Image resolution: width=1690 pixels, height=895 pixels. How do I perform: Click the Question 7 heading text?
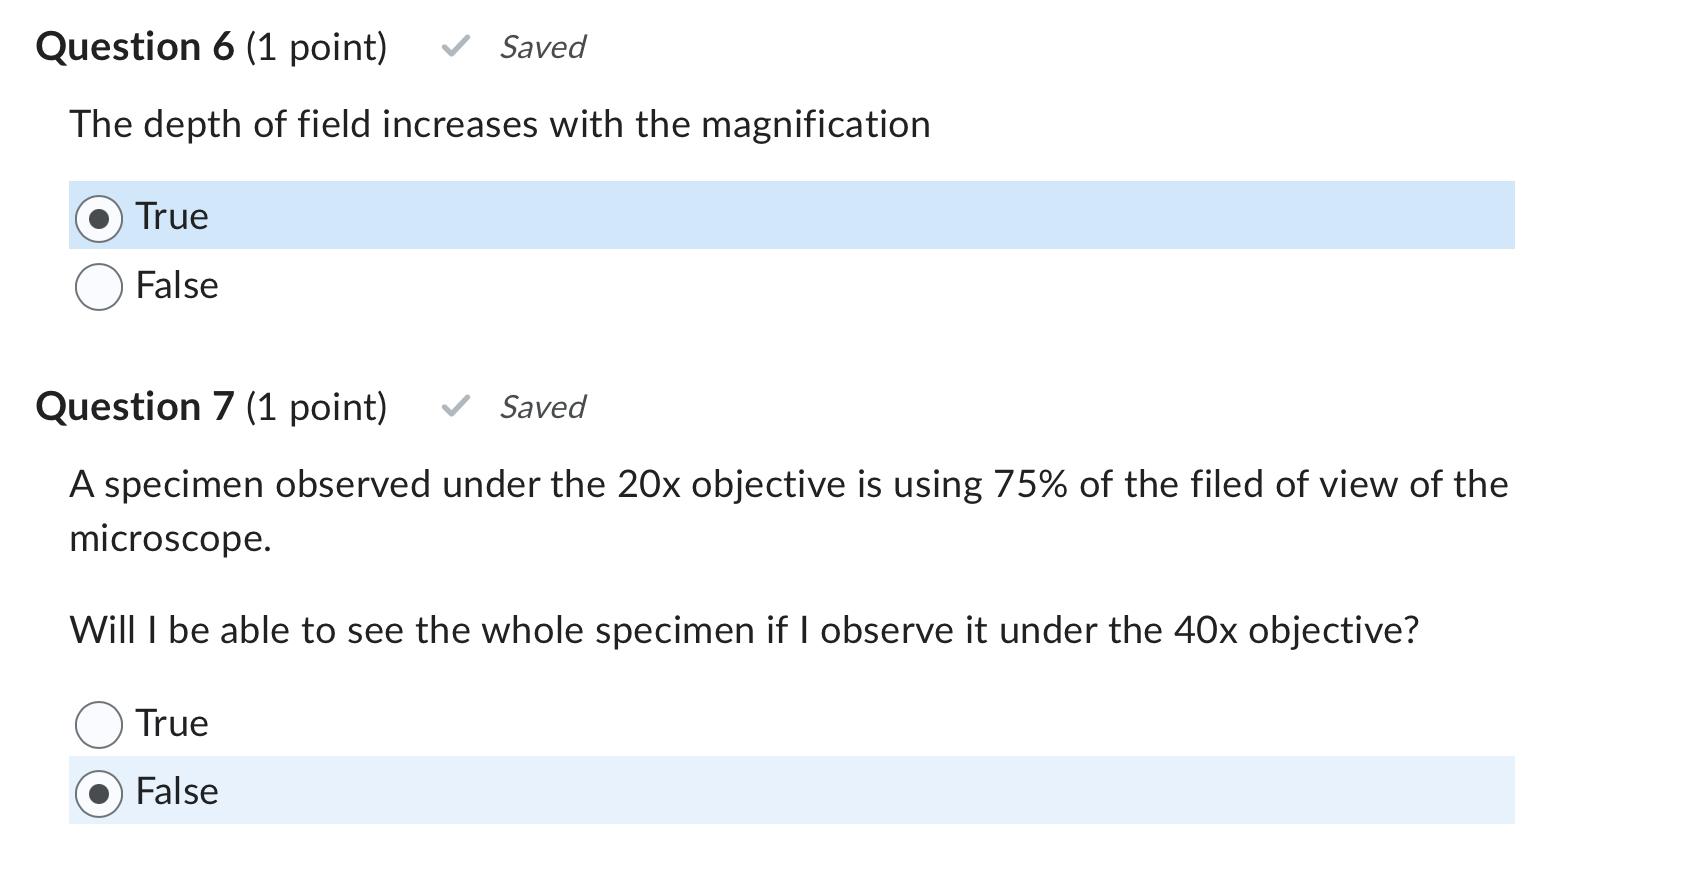[135, 406]
